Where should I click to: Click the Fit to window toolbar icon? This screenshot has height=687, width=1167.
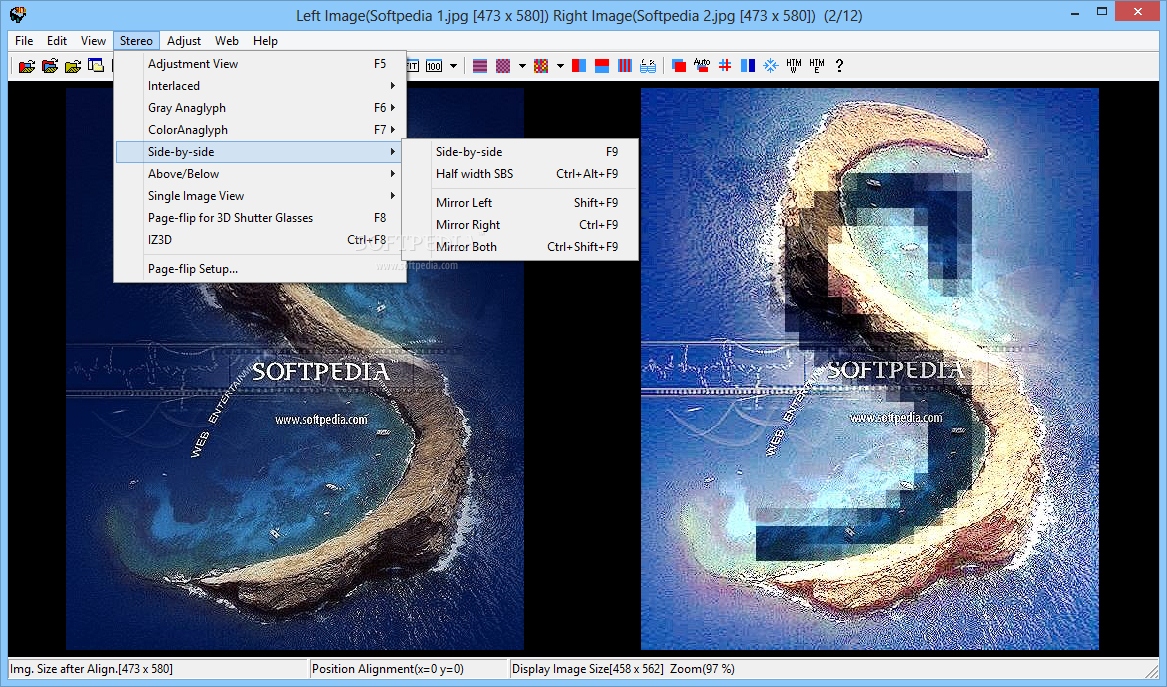tap(413, 65)
